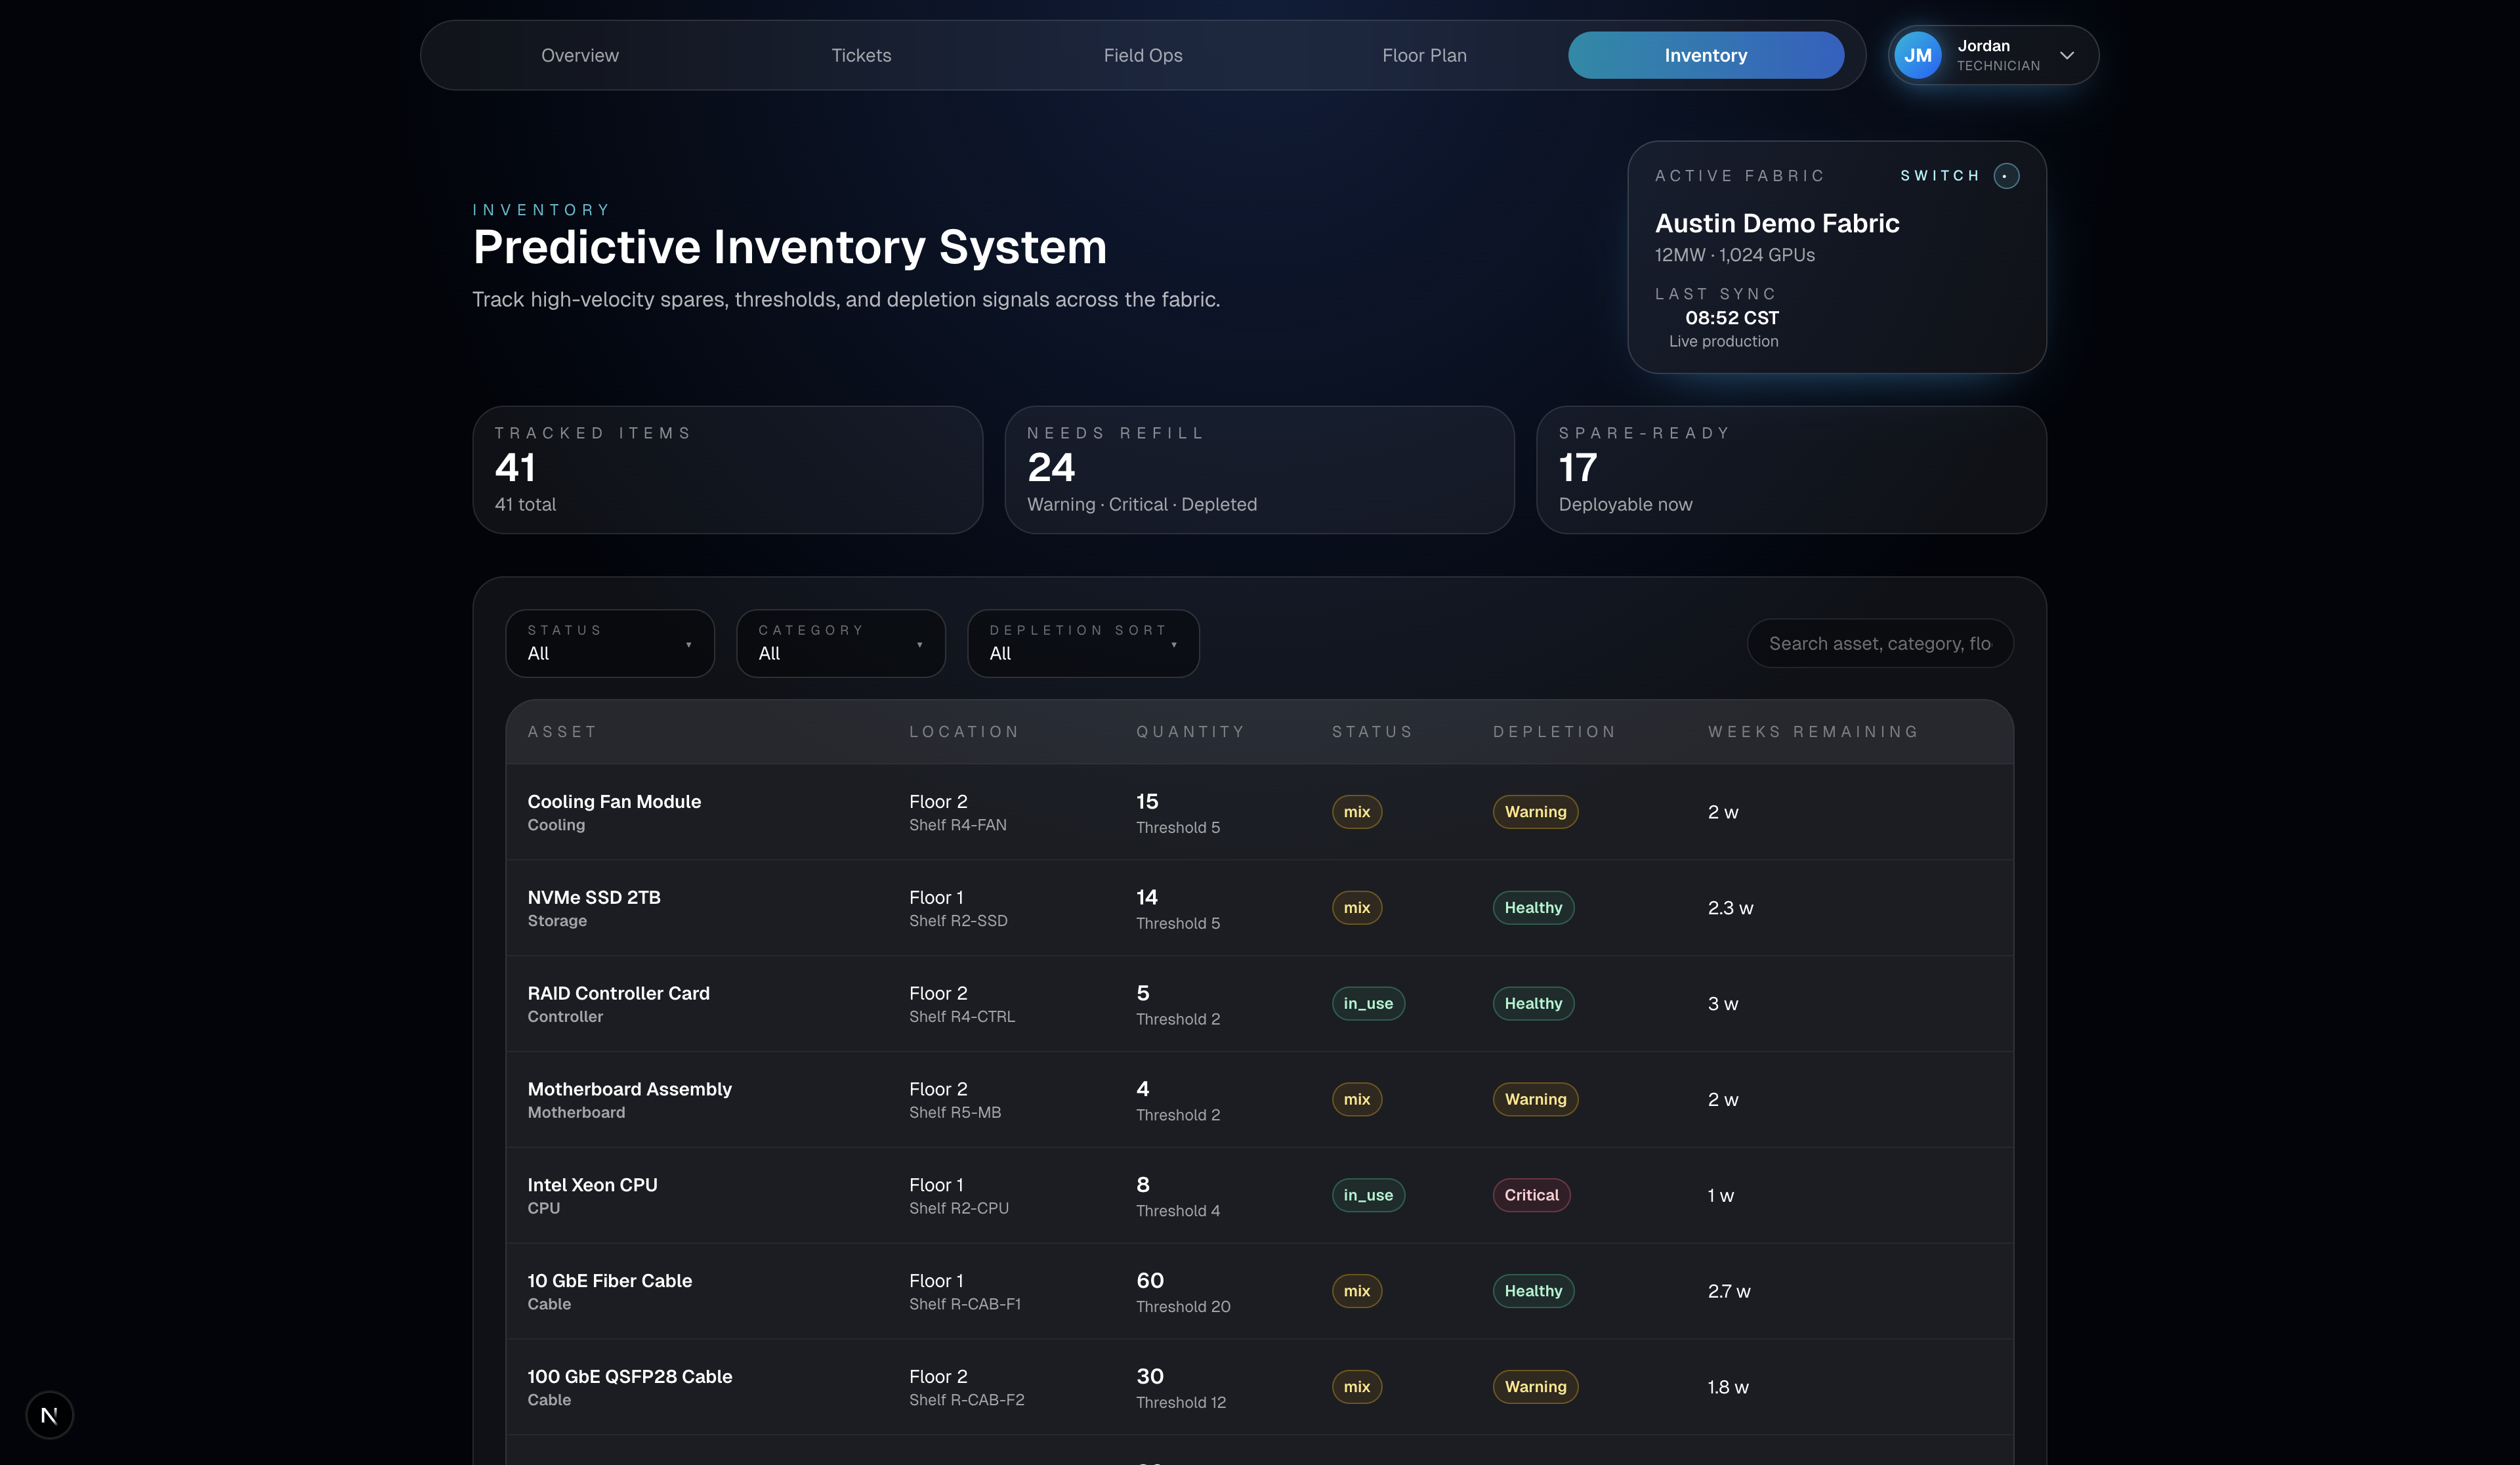The image size is (2520, 1465).
Task: Click the Critical badge for Intel Xeon CPU
Action: 1531,1195
